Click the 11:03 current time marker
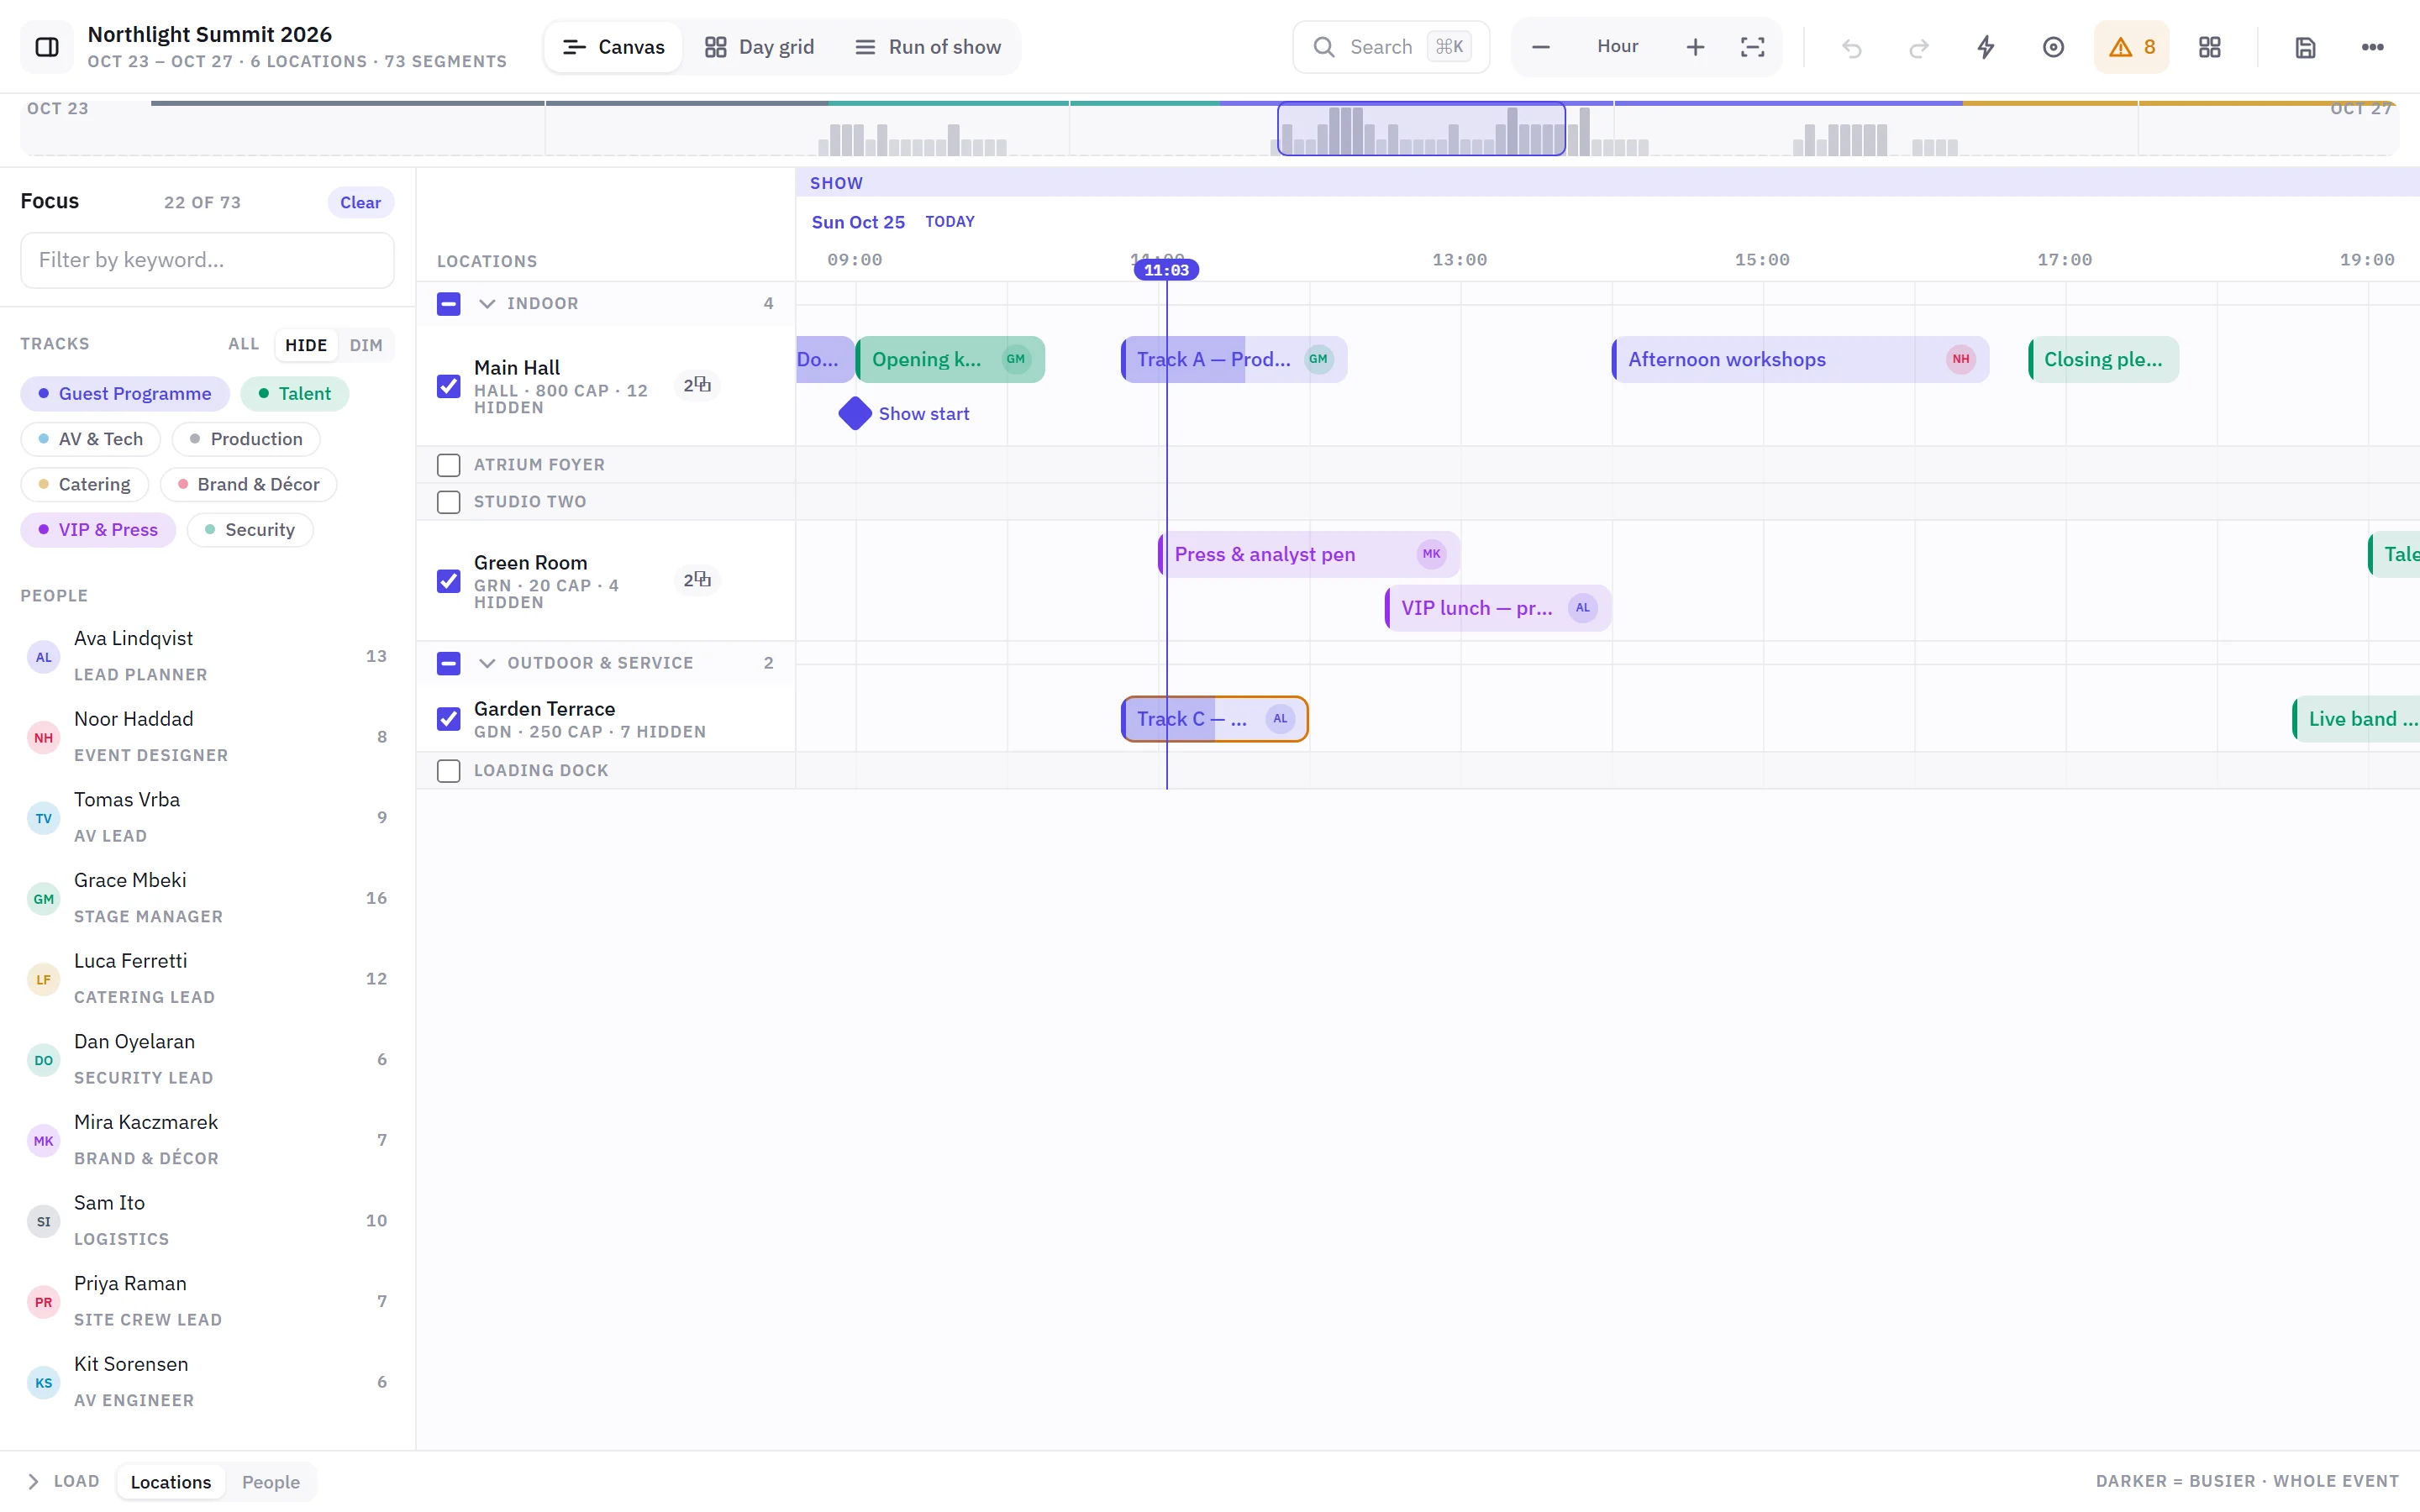 pos(1166,270)
